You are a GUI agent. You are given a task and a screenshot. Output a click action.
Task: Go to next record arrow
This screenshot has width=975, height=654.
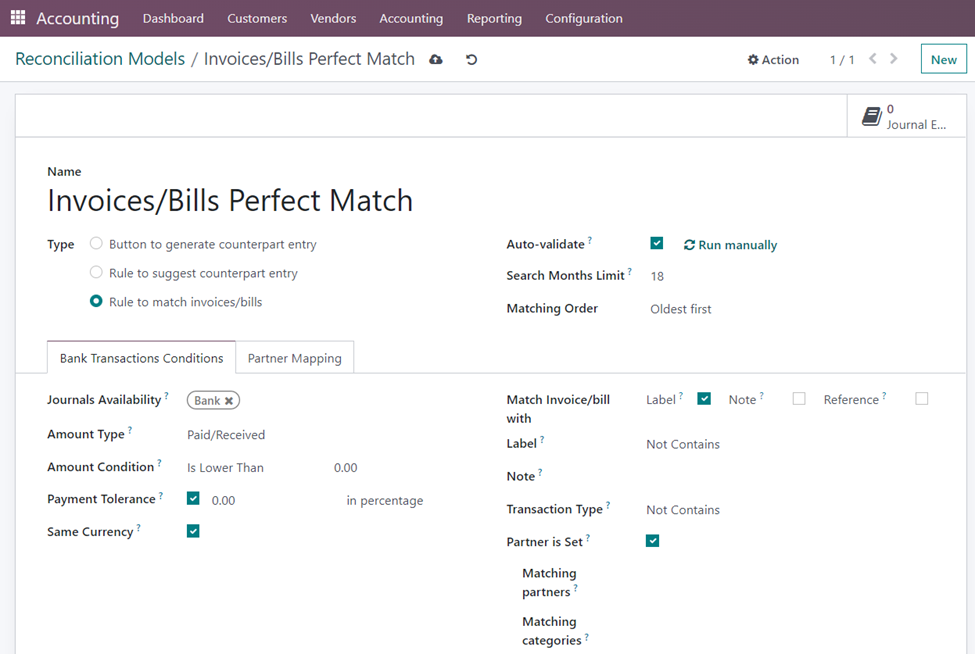coord(894,59)
